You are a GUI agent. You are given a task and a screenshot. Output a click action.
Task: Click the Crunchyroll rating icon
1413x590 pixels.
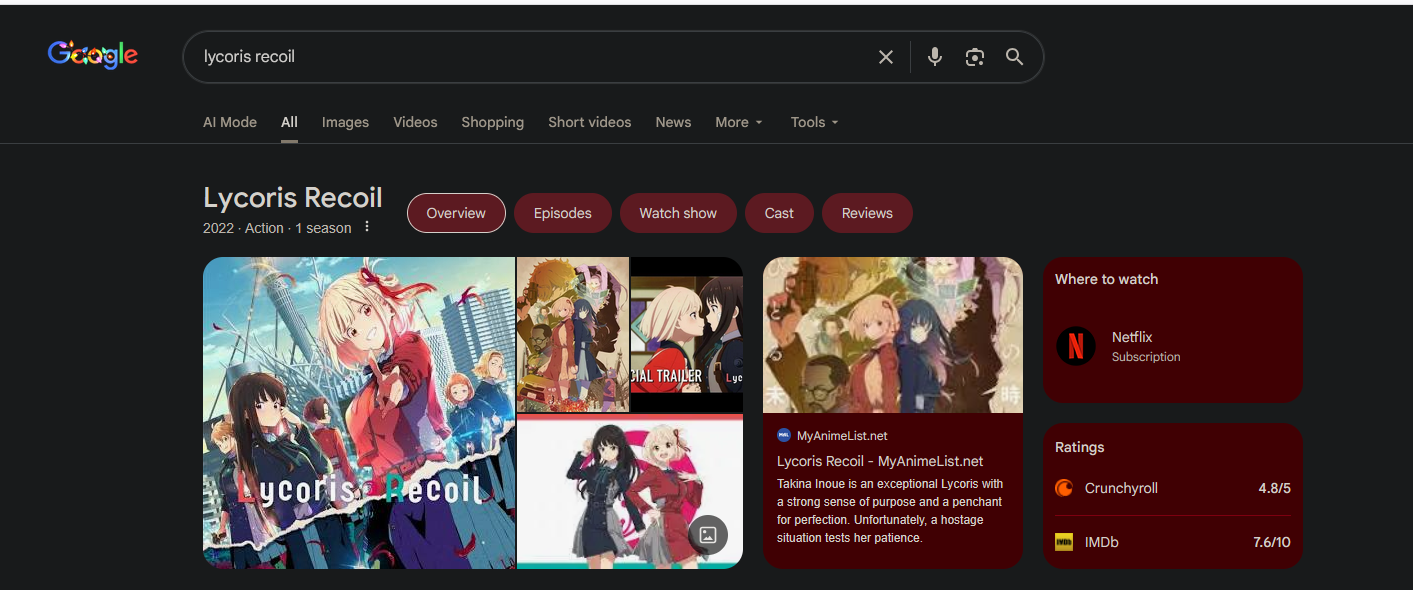pos(1064,488)
